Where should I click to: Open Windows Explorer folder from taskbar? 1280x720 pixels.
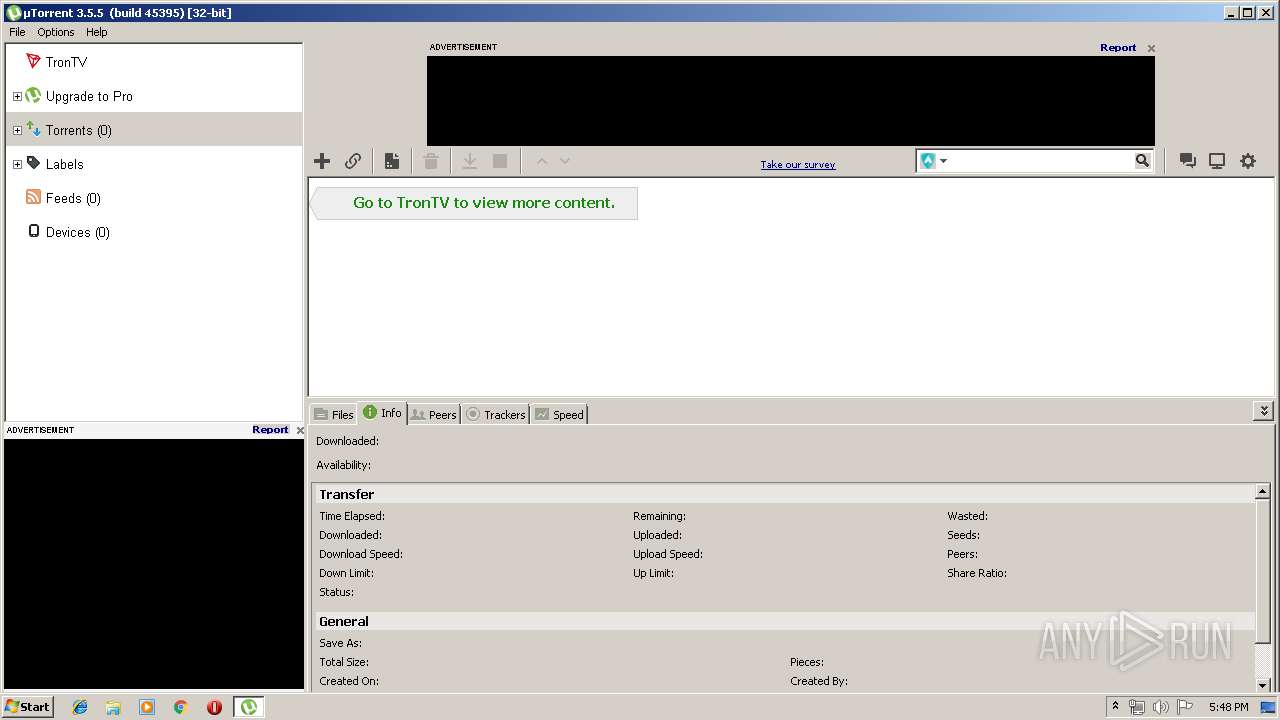pos(113,707)
